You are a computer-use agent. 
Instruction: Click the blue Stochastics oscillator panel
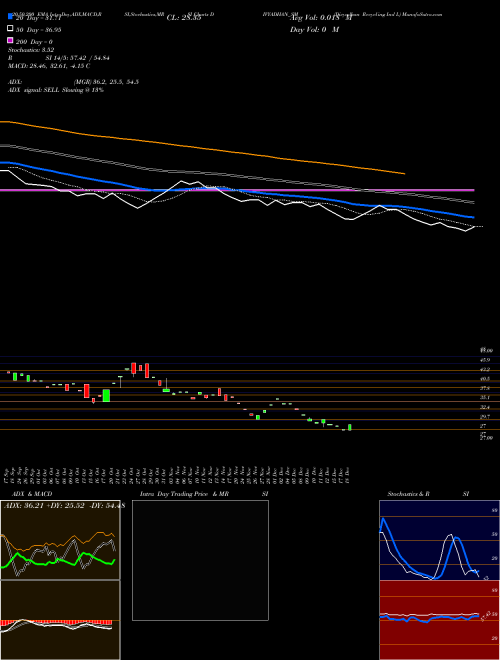pos(438,540)
